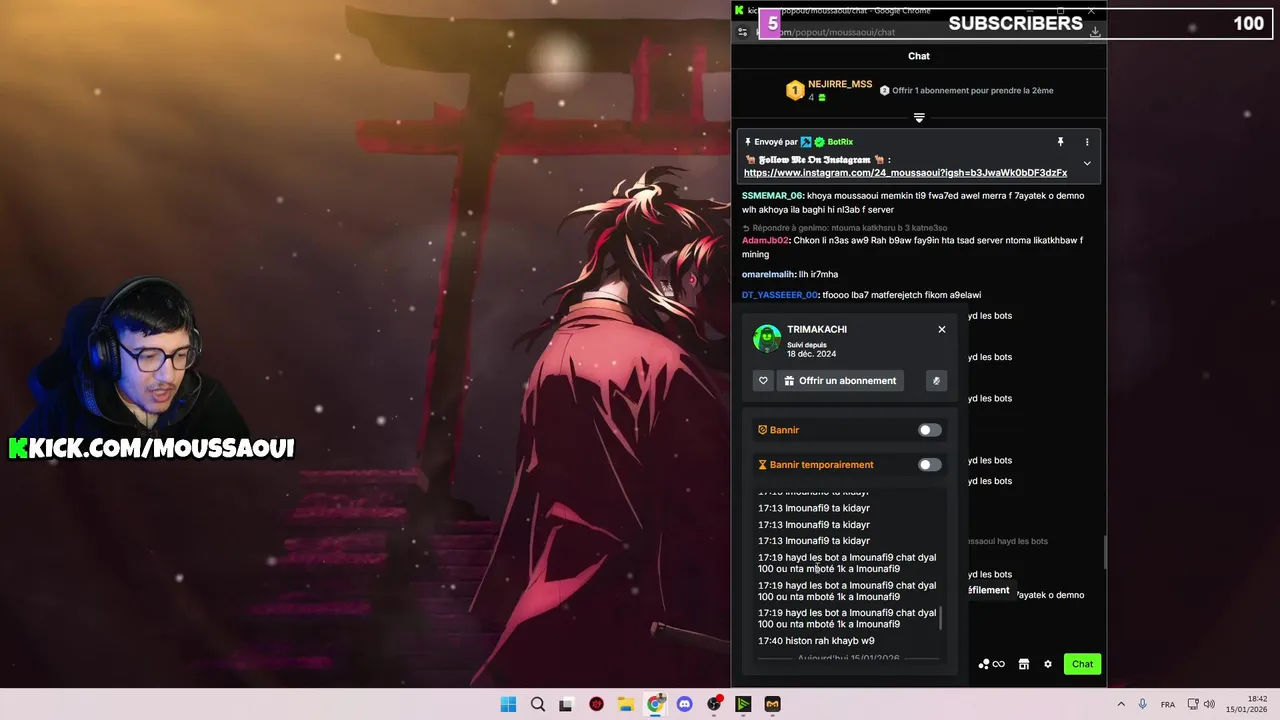1280x720 pixels.
Task: Click the main chat scrollbar
Action: tap(1104, 553)
